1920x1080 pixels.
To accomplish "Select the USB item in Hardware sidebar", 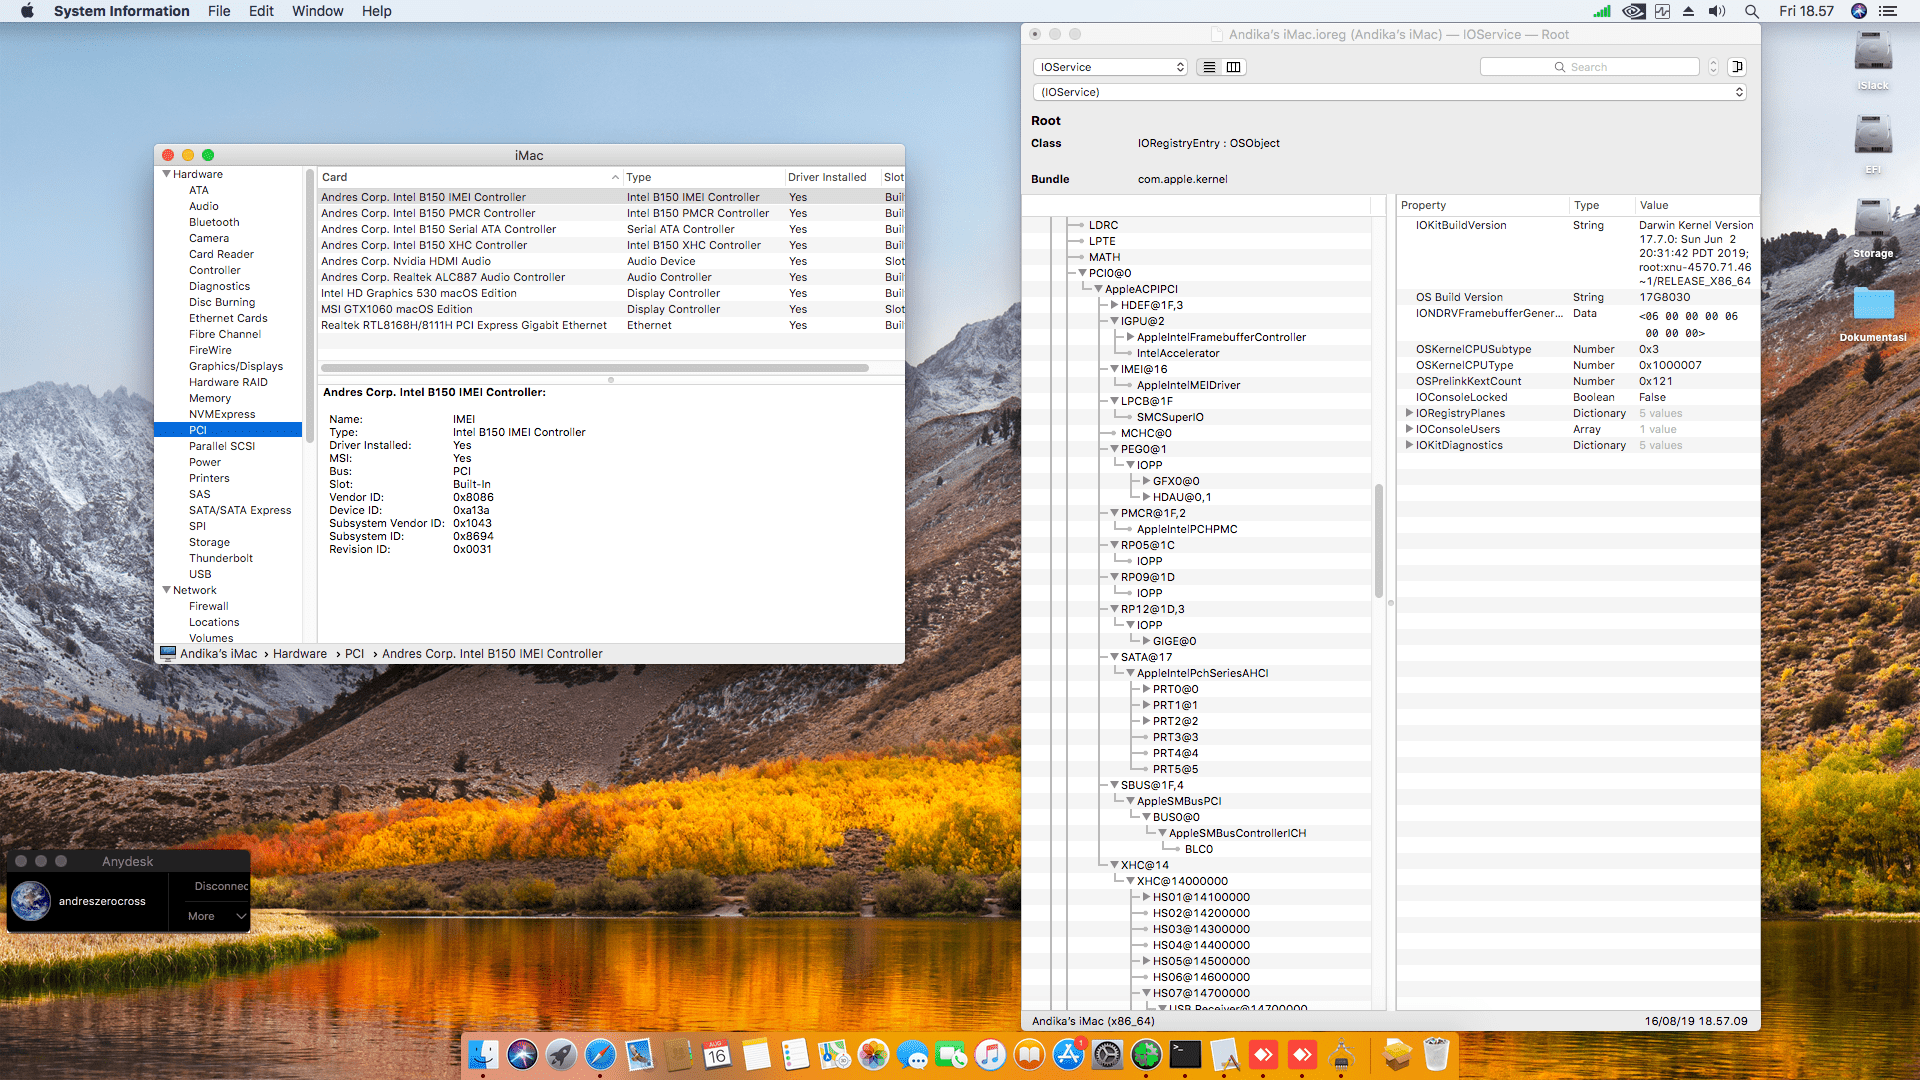I will (200, 574).
